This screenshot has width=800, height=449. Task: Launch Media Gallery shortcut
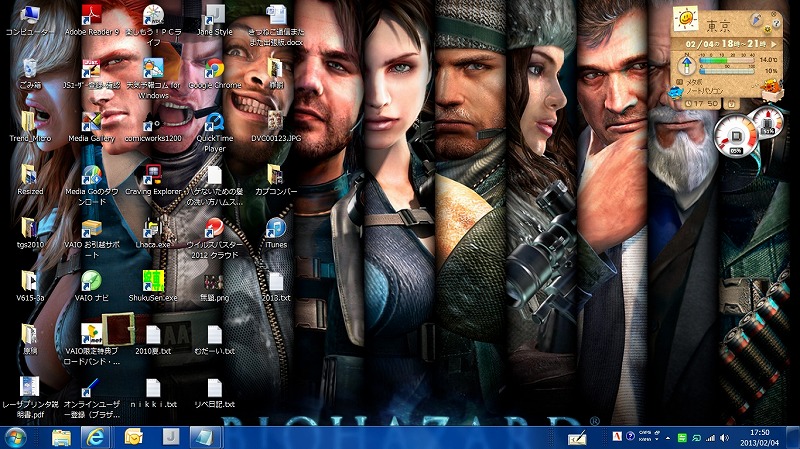[x=92, y=127]
